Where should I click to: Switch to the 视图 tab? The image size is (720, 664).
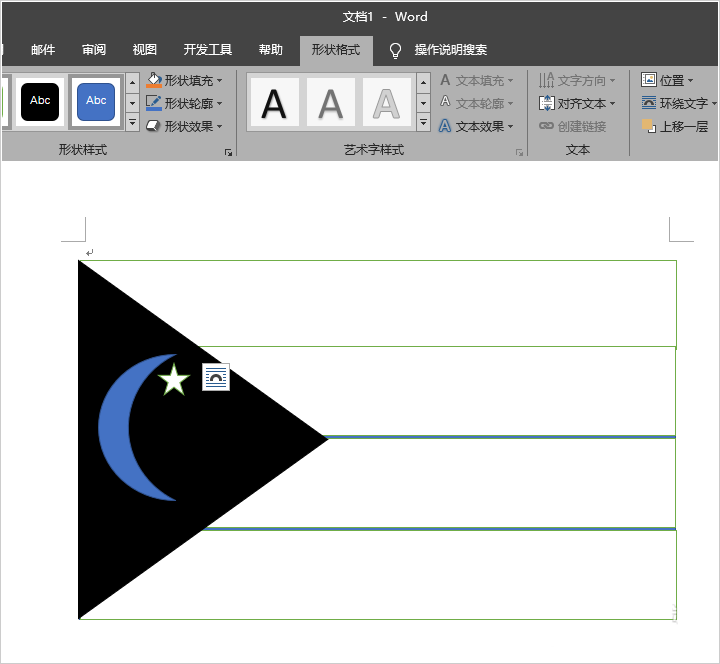click(x=145, y=50)
